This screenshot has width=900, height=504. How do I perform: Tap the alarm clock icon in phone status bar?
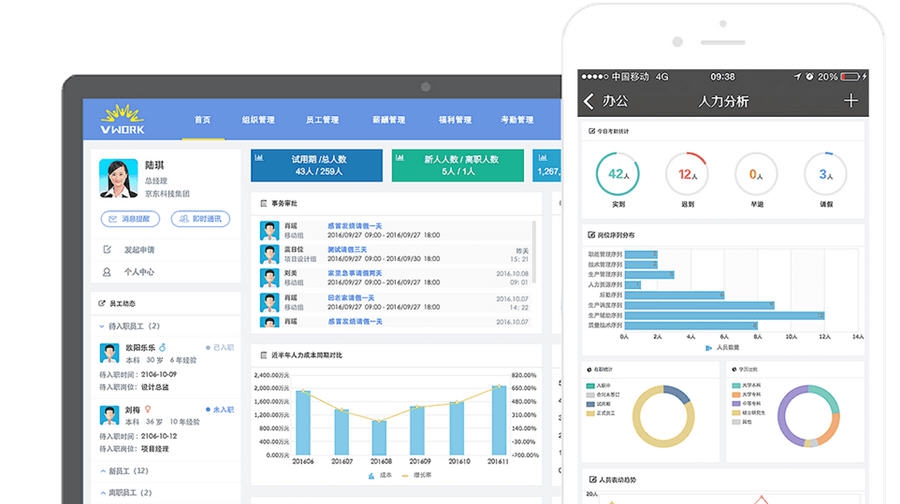pos(809,76)
